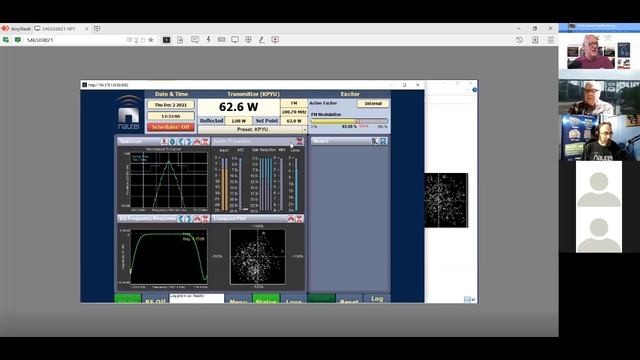Click the blue info icon in Spectrum panel
The width and height of the screenshot is (640, 360).
172,142
